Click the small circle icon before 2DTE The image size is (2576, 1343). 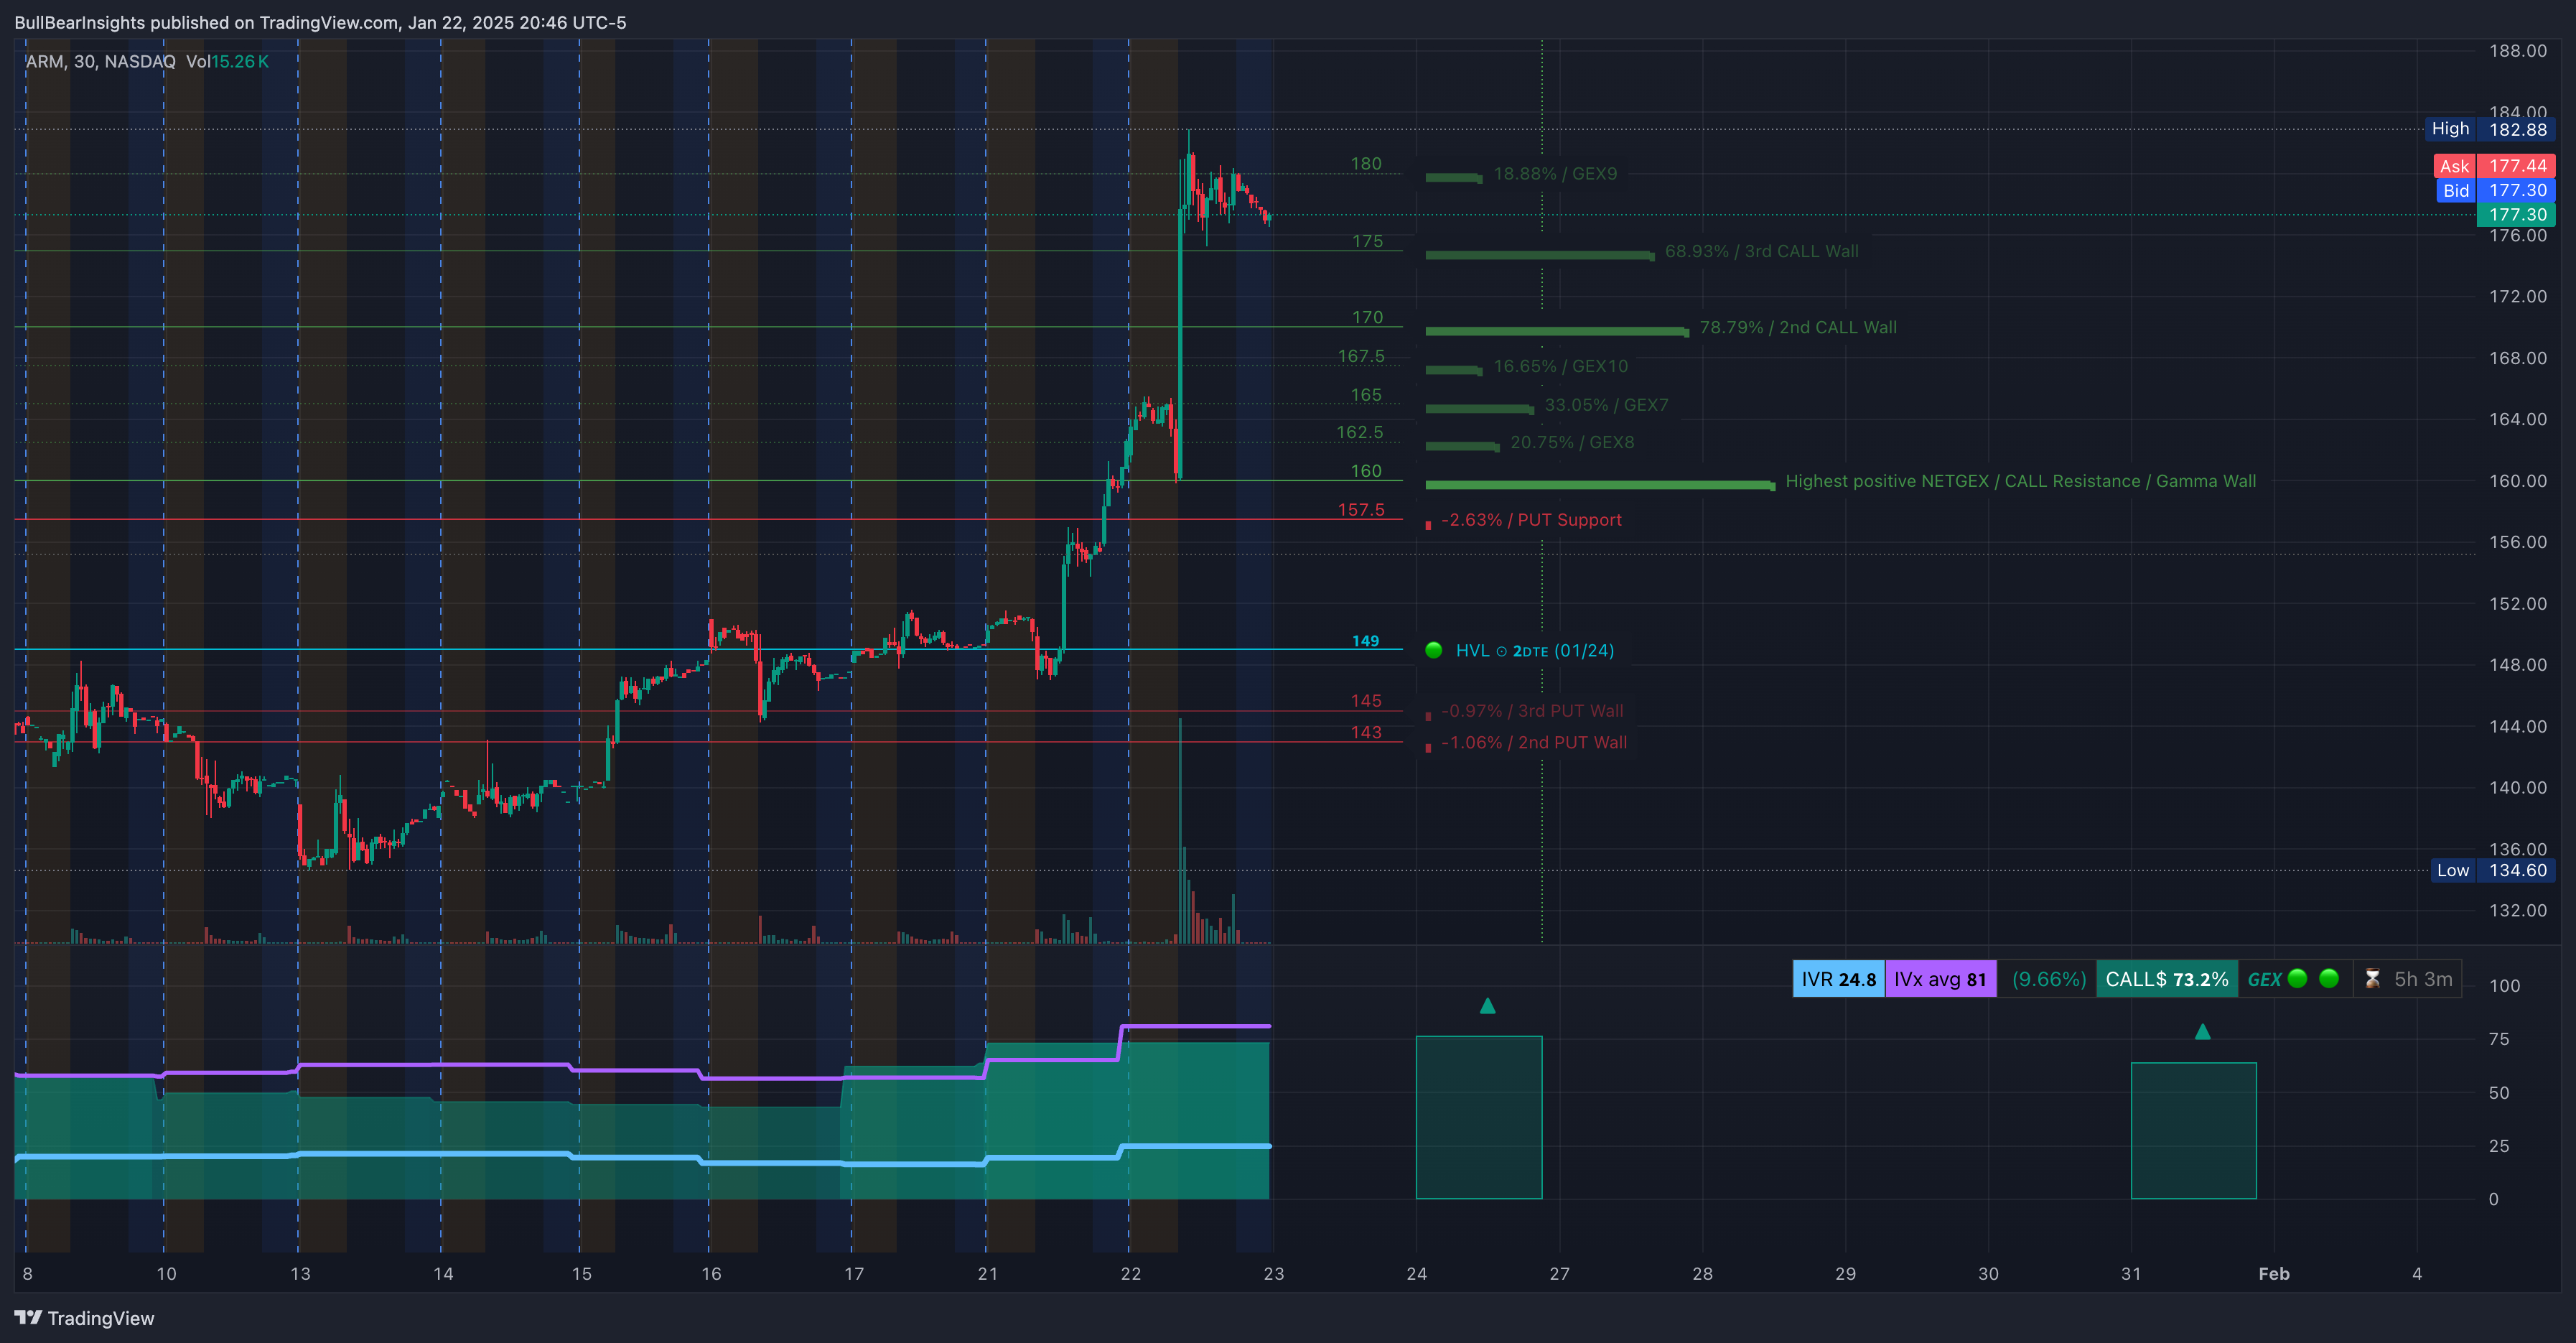click(x=1501, y=651)
